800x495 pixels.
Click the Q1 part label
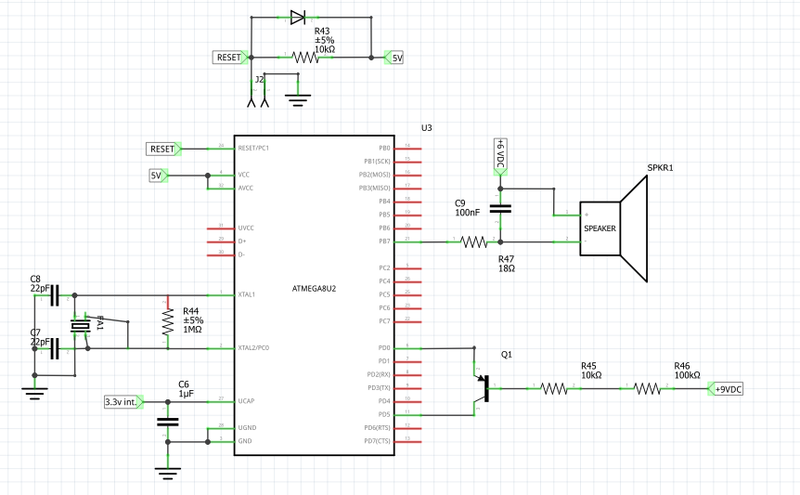click(x=506, y=354)
